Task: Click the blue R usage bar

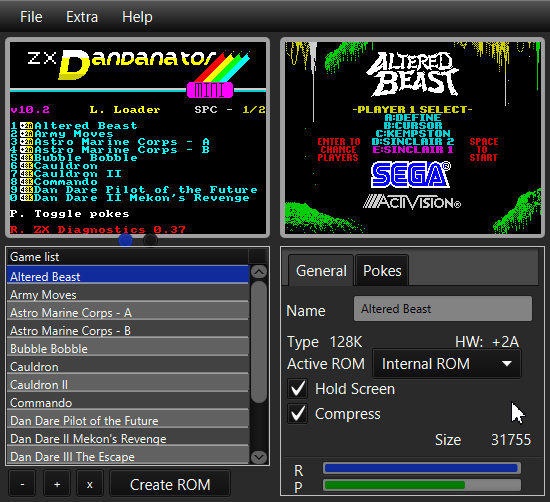Action: 422,468
